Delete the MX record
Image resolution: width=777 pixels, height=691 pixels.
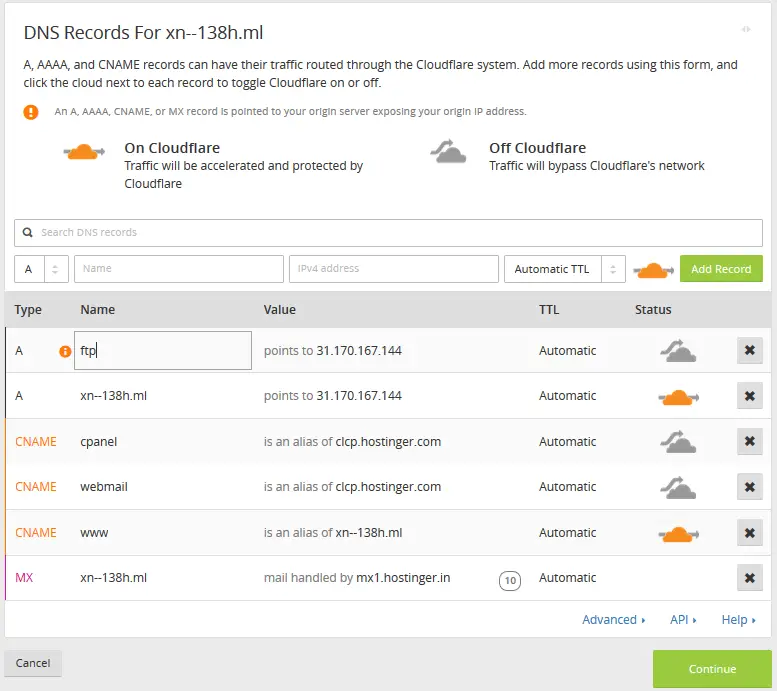click(750, 578)
